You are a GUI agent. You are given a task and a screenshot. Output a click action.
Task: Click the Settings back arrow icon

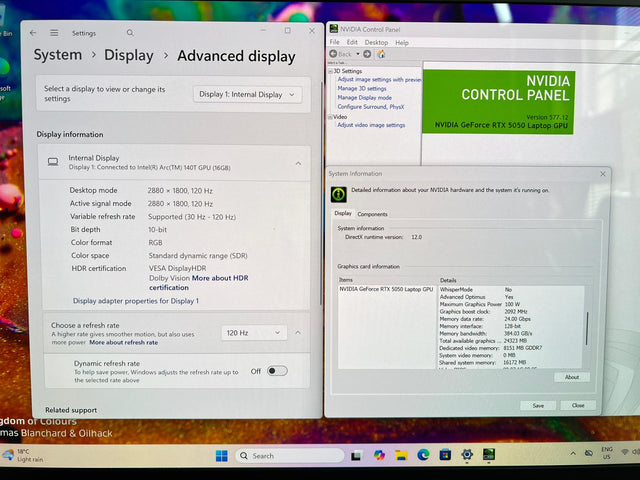pyautogui.click(x=33, y=33)
